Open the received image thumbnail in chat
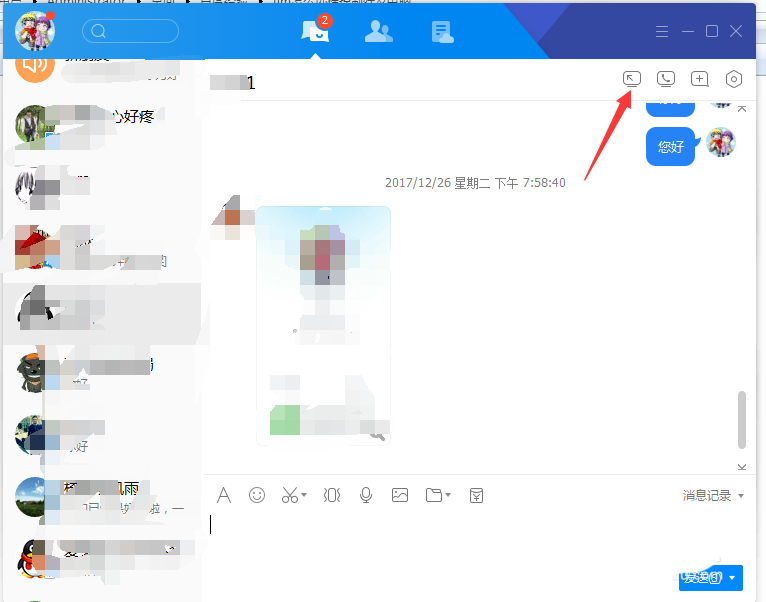766x602 pixels. pos(323,325)
